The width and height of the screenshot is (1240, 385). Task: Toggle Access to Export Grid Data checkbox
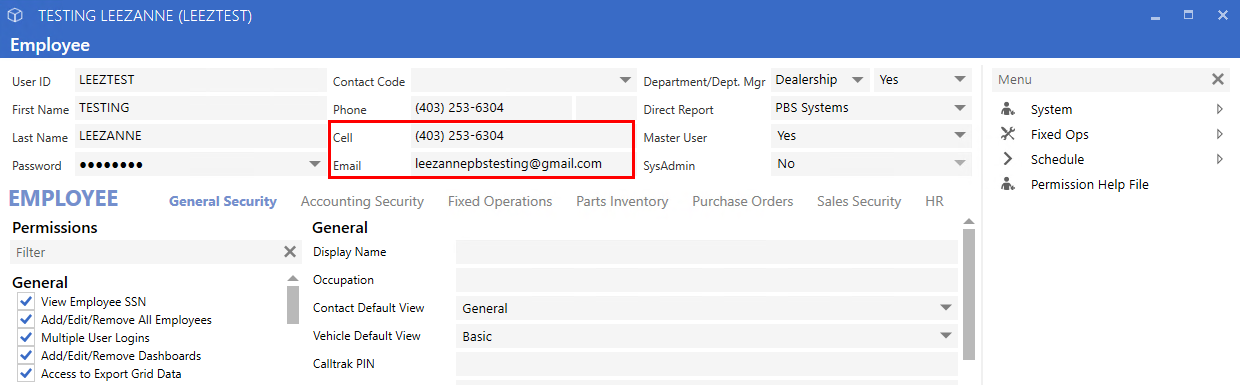(x=26, y=373)
